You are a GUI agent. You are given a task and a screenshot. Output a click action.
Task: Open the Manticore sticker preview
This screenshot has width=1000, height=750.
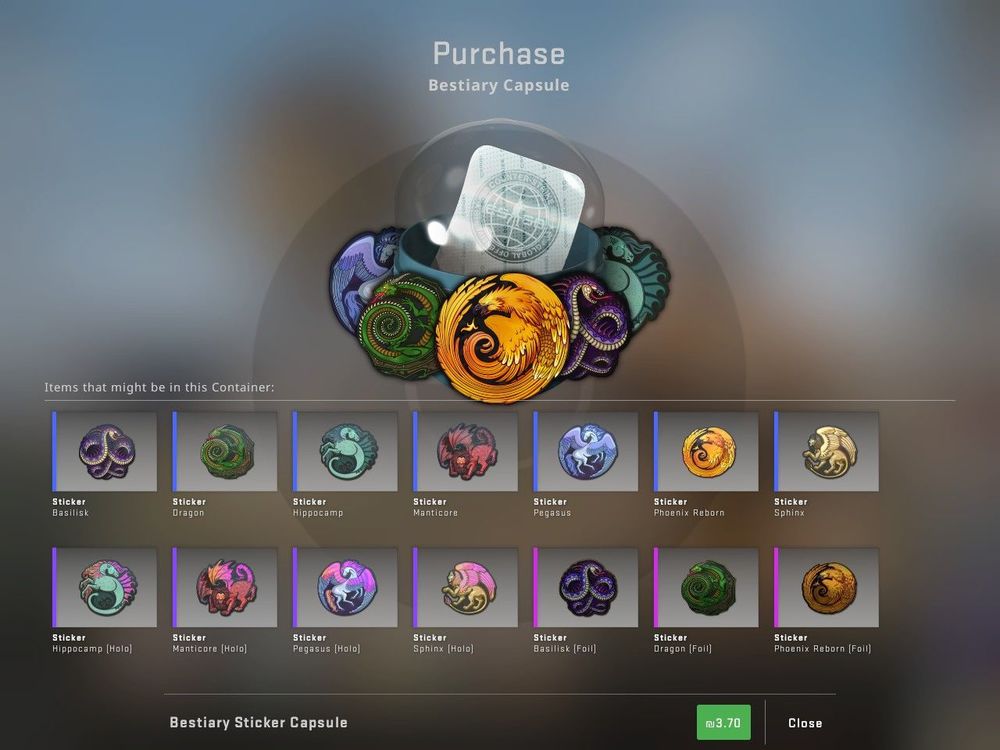(x=466, y=452)
